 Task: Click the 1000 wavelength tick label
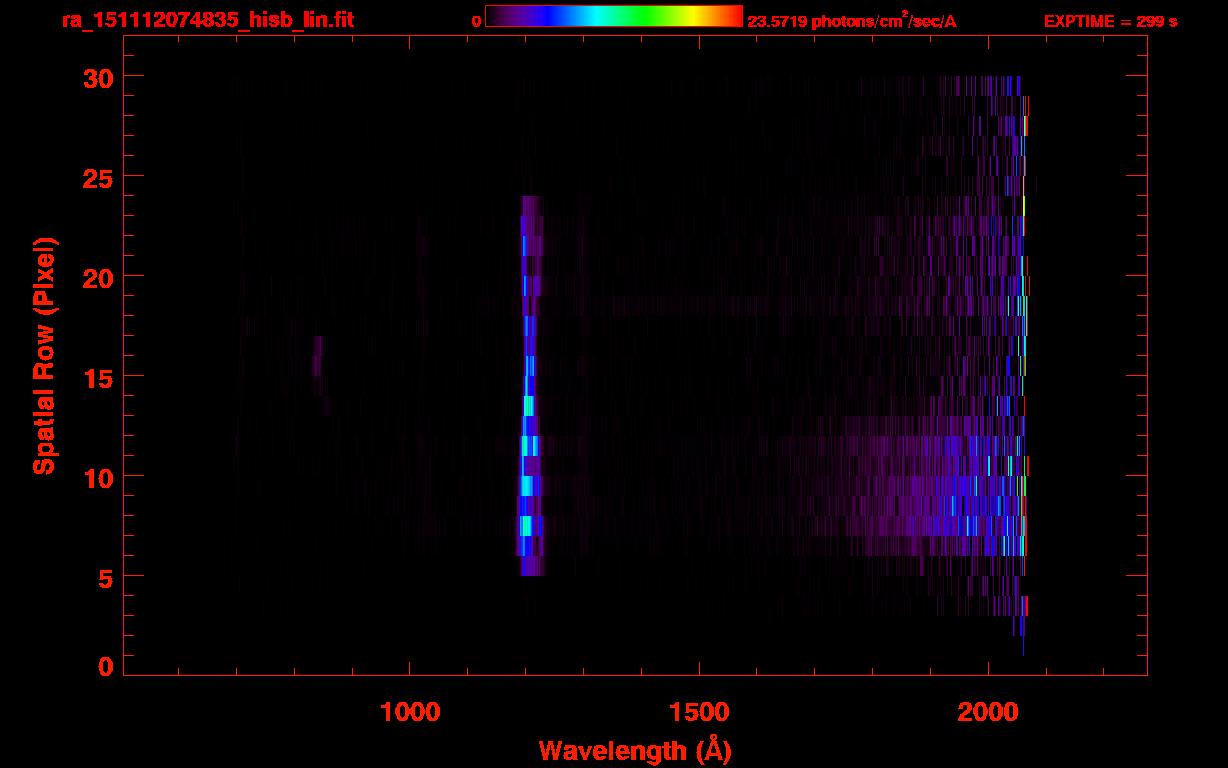pos(410,712)
